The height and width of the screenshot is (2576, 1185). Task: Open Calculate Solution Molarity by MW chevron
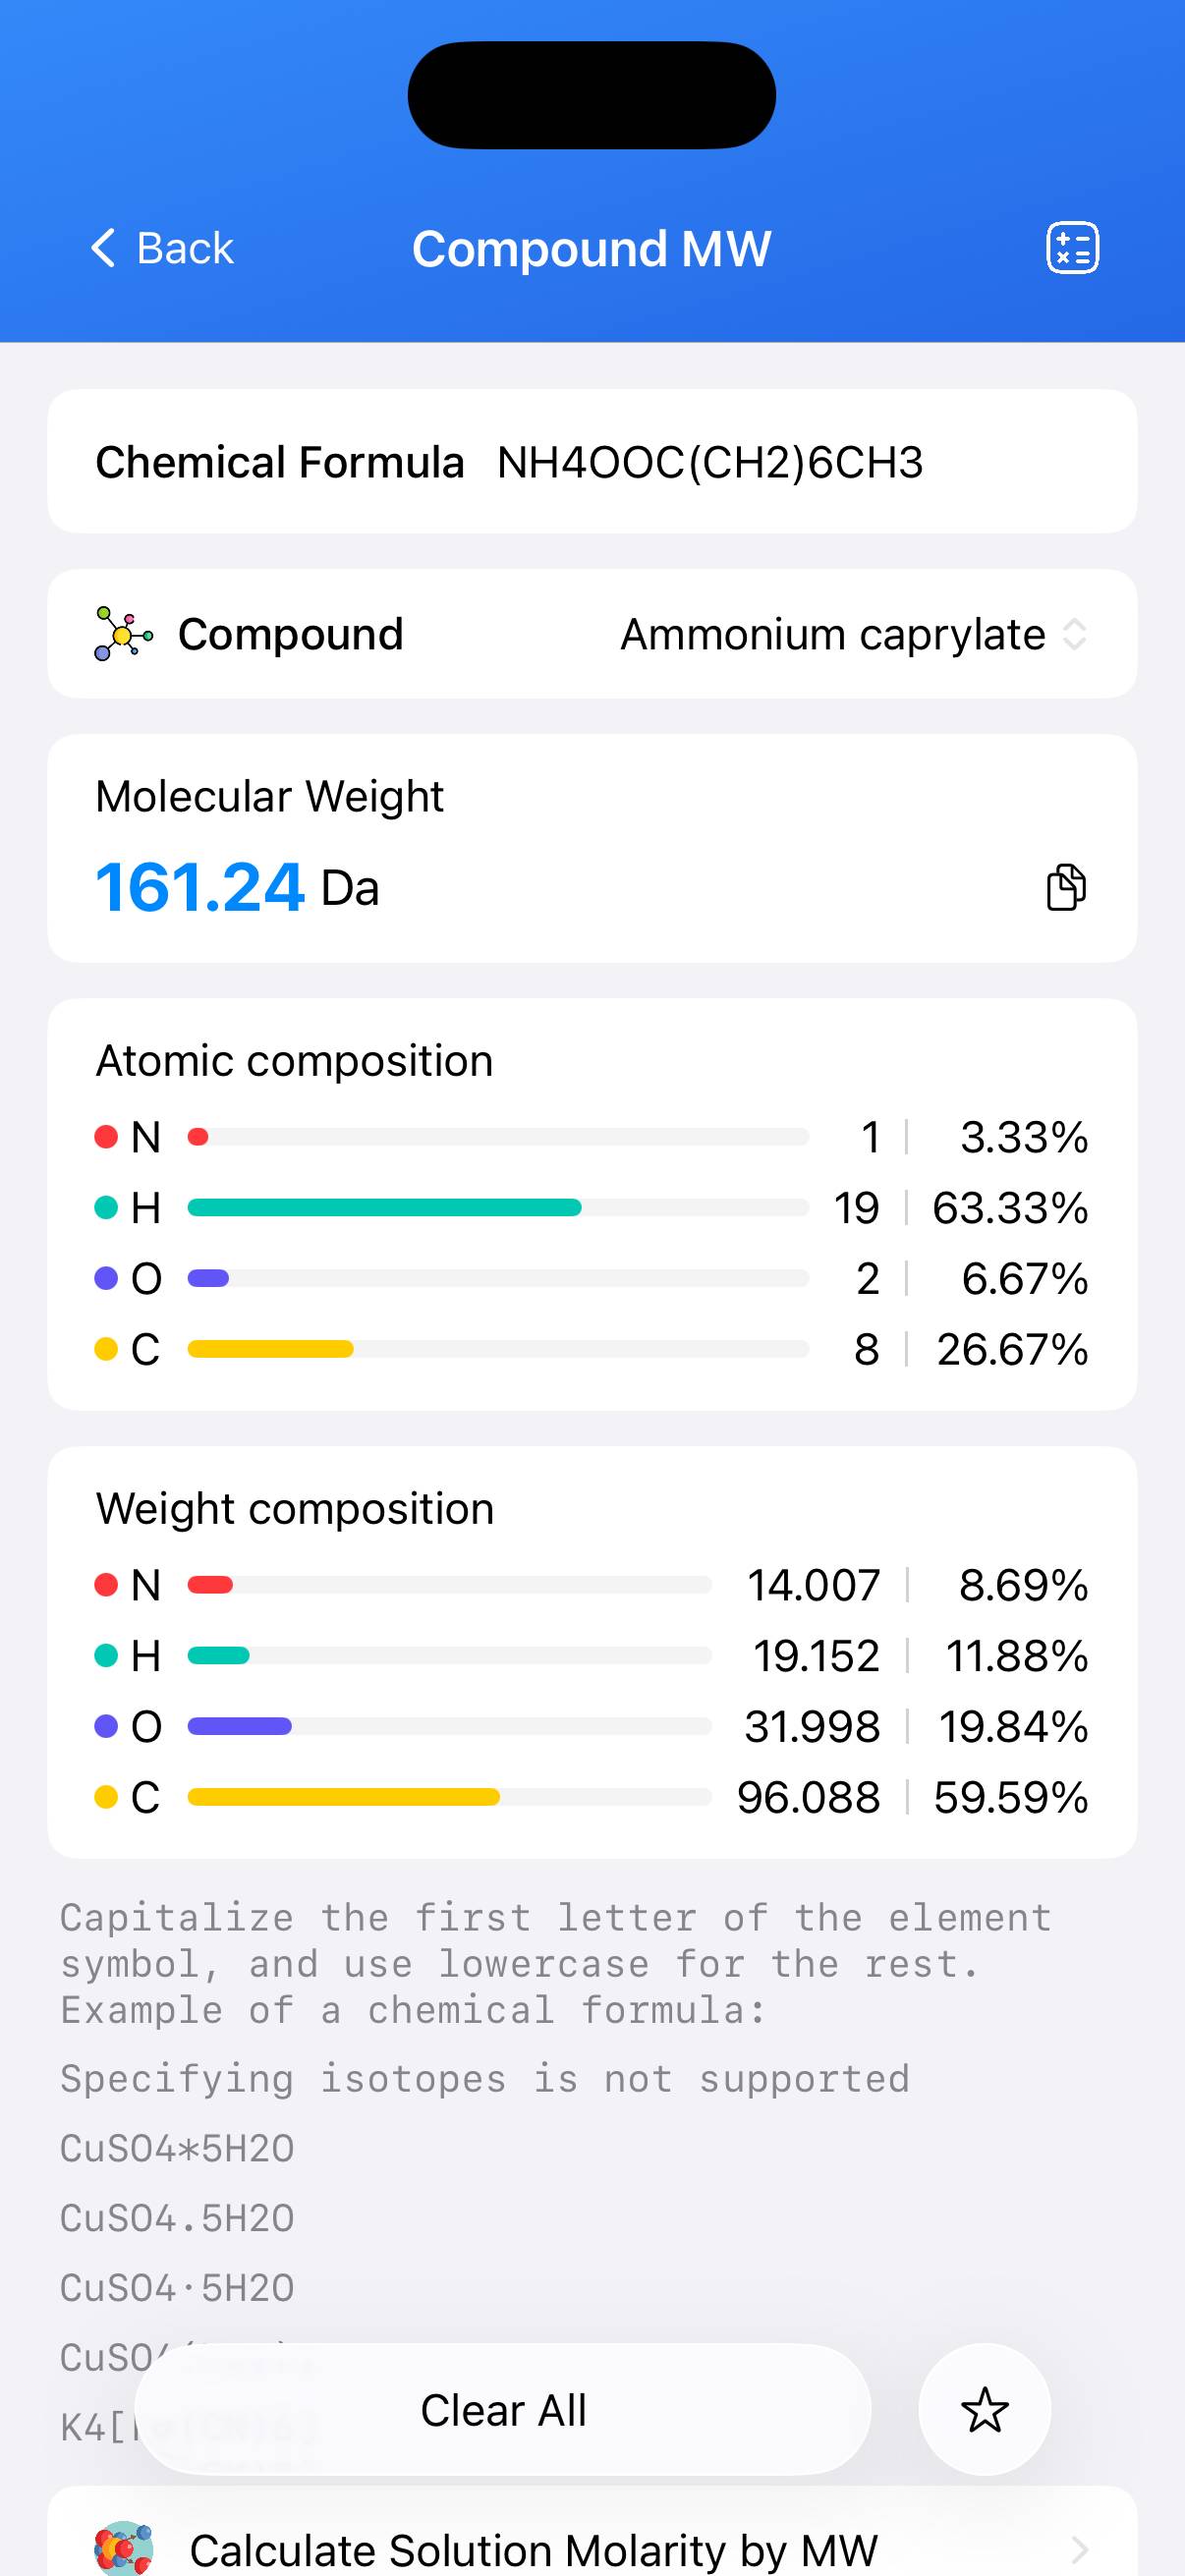1078,2549
